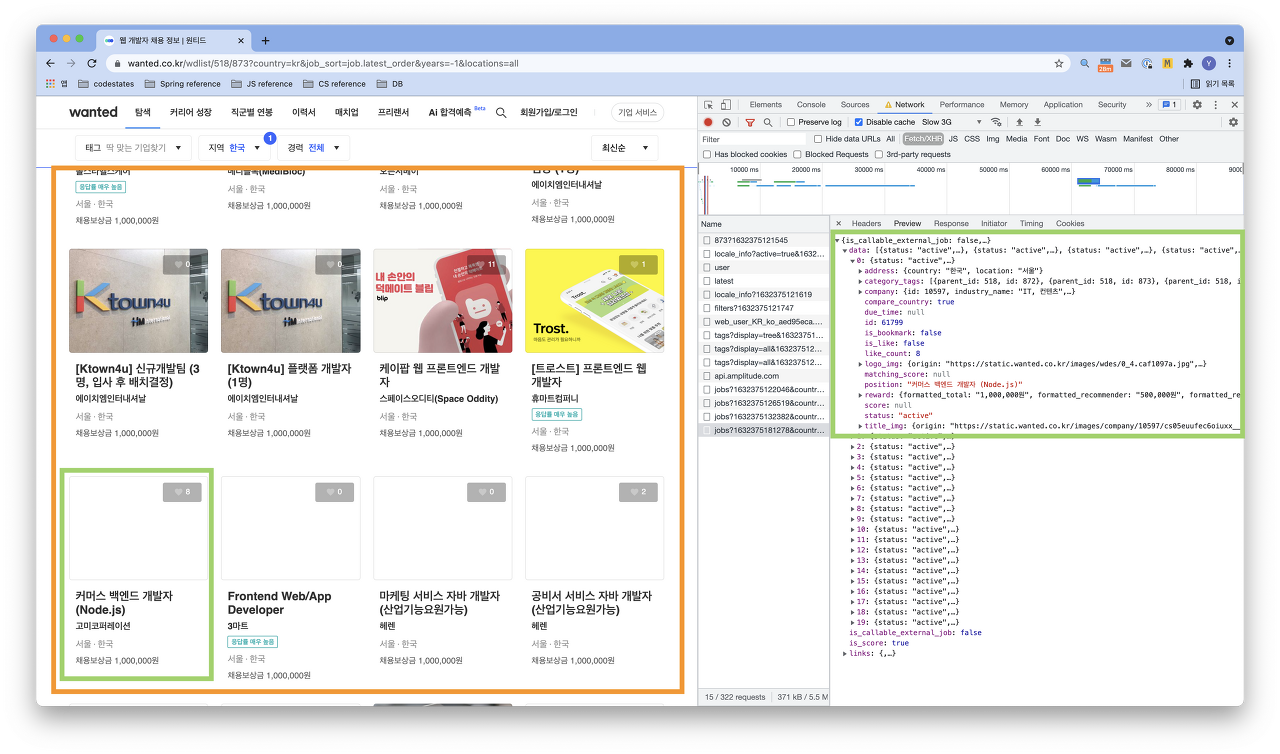Check Has blocked cookies checkbox
Image resolution: width=1280 pixels, height=754 pixels.
click(707, 155)
